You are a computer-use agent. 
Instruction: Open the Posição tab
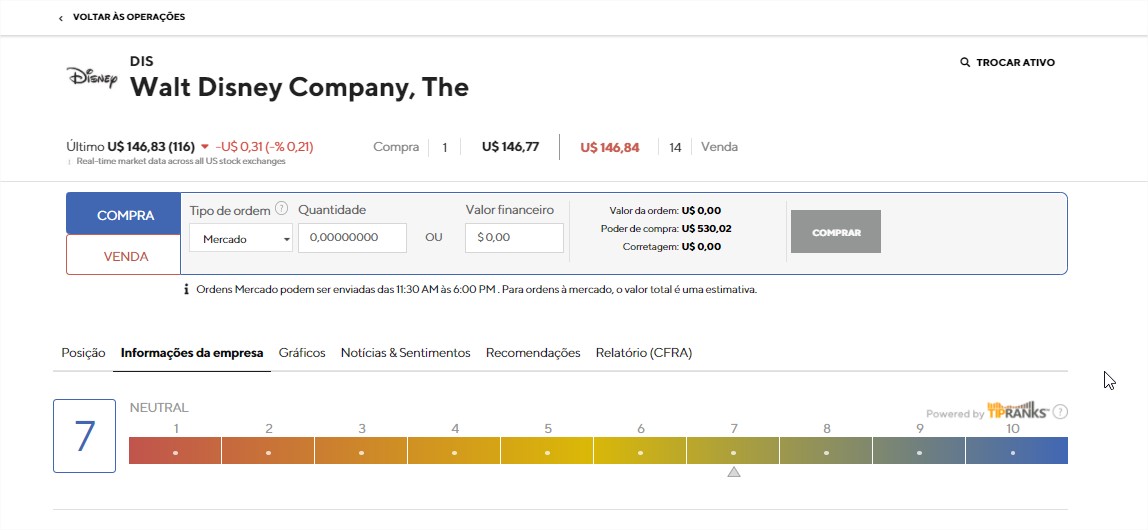click(83, 353)
